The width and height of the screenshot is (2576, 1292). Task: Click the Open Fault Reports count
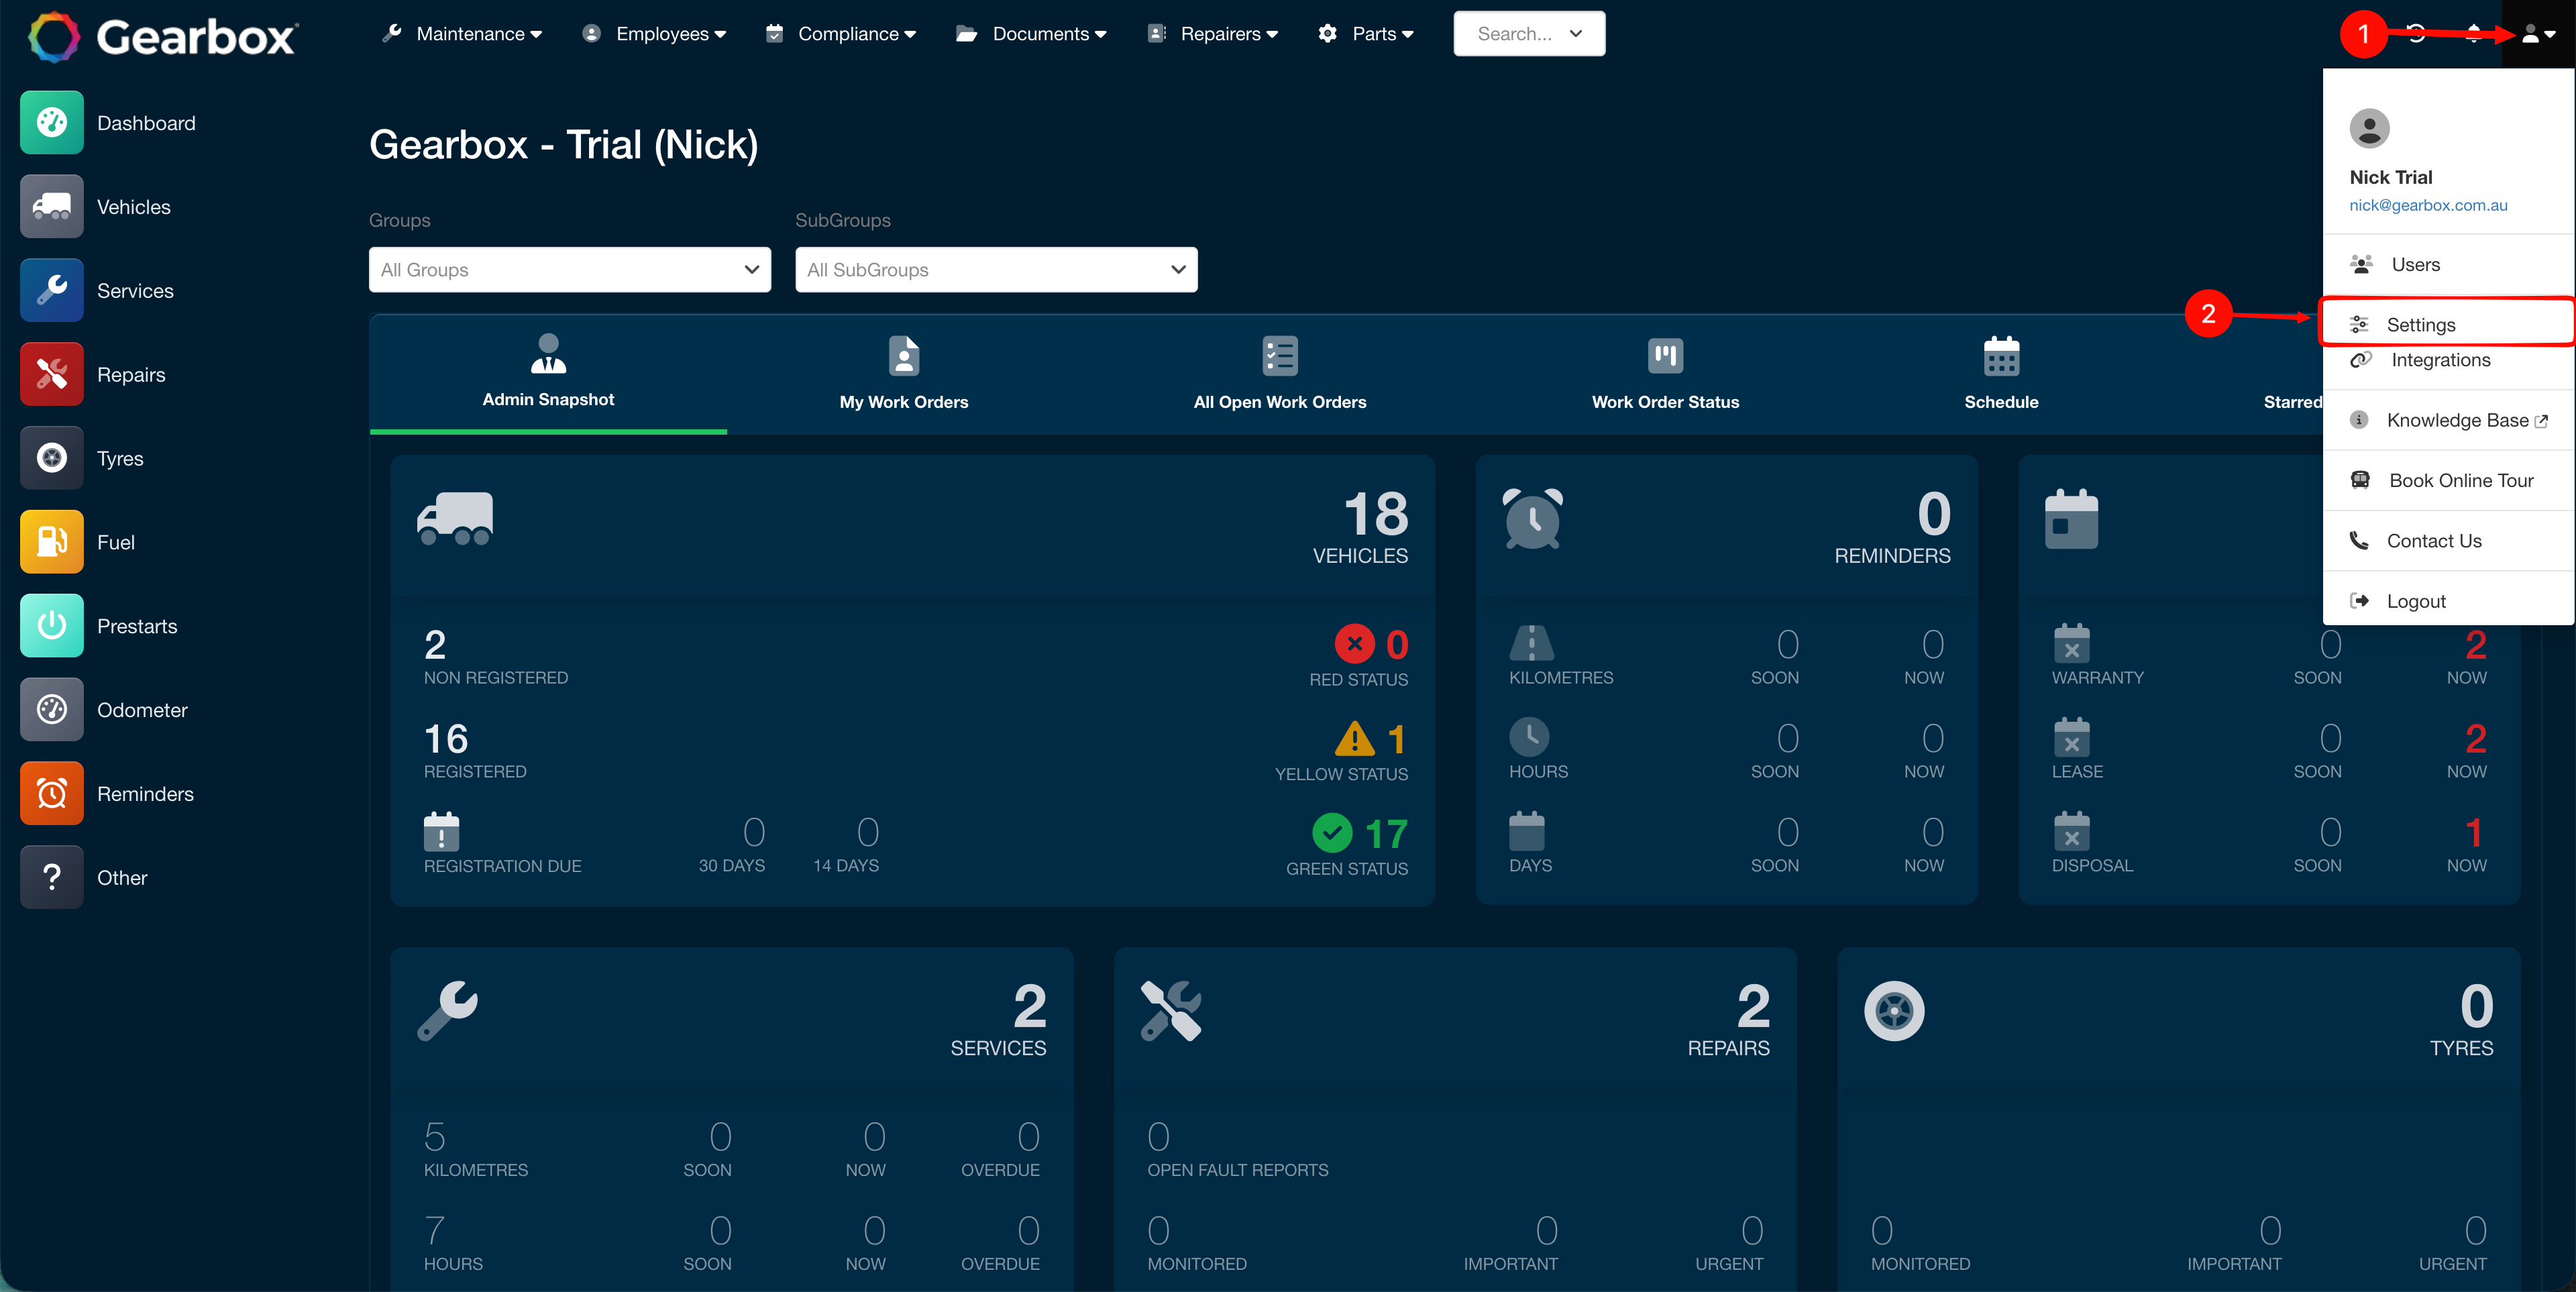[x=1158, y=1137]
